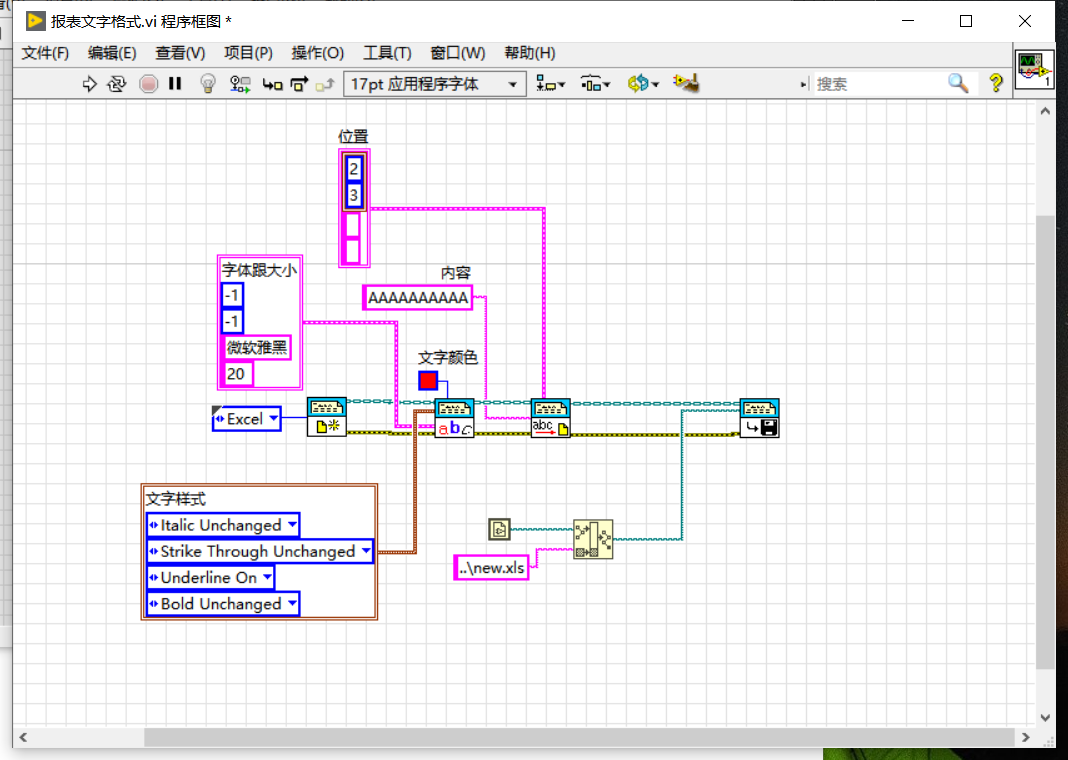Screen dimensions: 1068x760
Task: Select the Append Report Text node
Action: (x=550, y=417)
